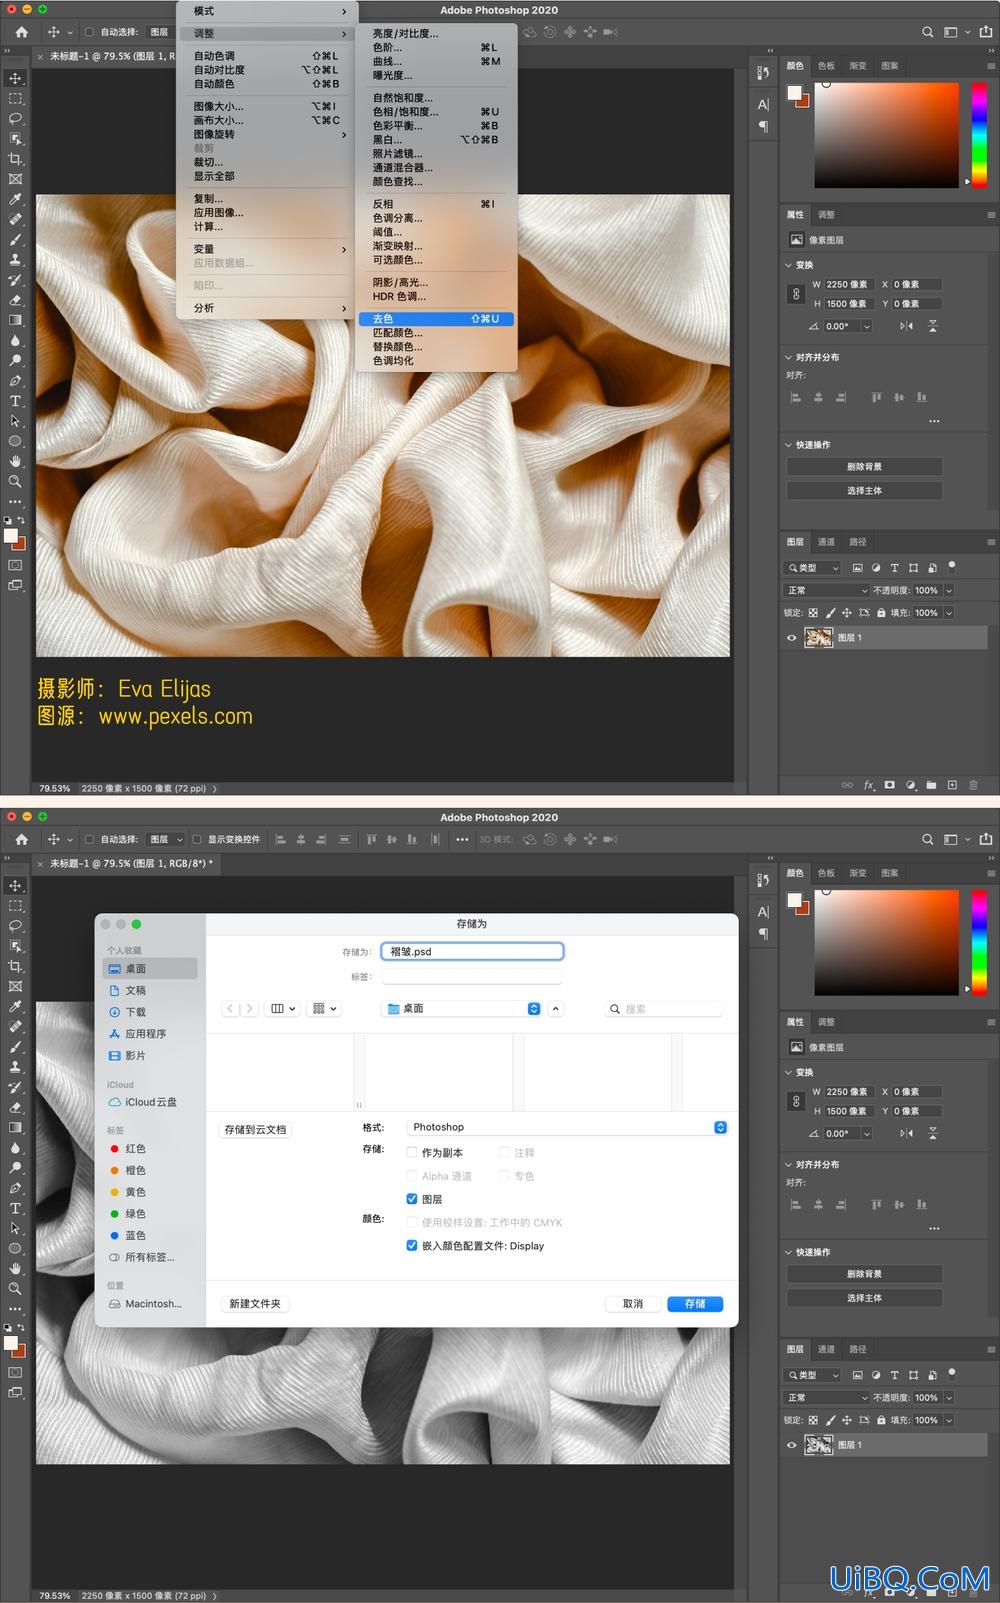Collapse the 对齐并分布 section in upper Properties panel
The width and height of the screenshot is (1000, 1603).
[788, 357]
